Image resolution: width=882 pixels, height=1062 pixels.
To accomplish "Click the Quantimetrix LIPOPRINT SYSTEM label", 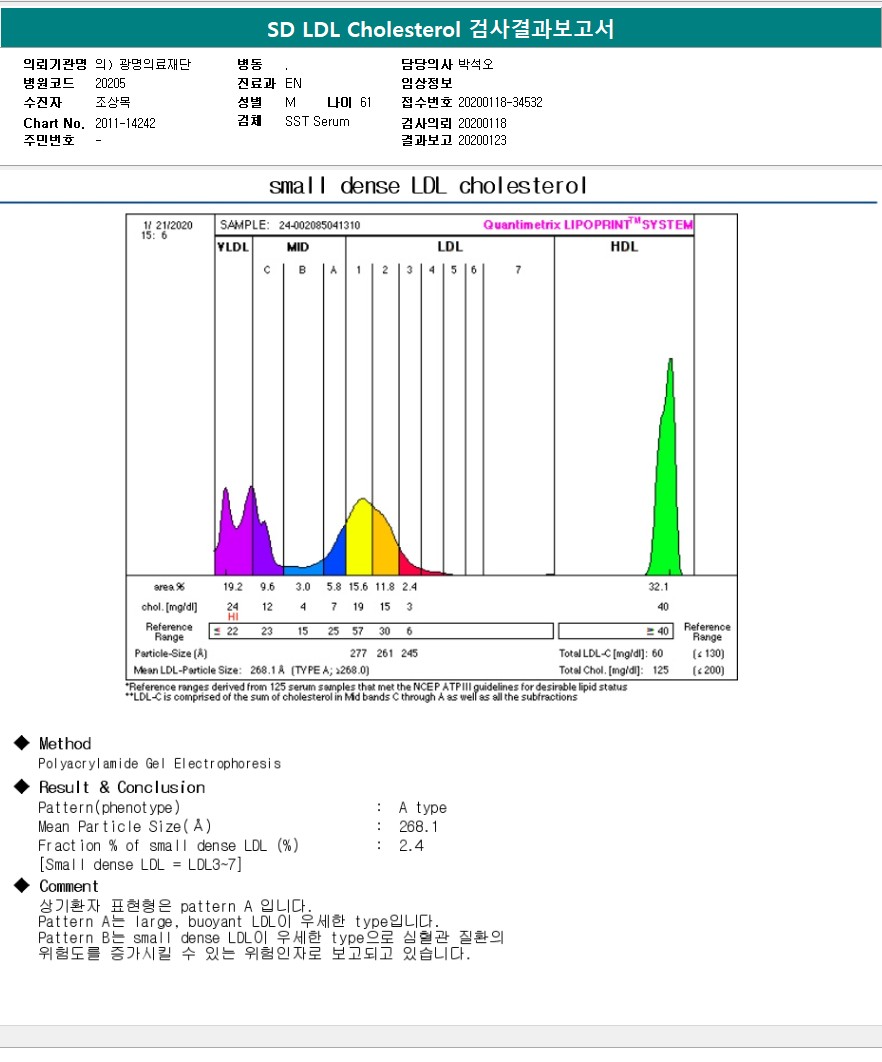I will pos(588,224).
